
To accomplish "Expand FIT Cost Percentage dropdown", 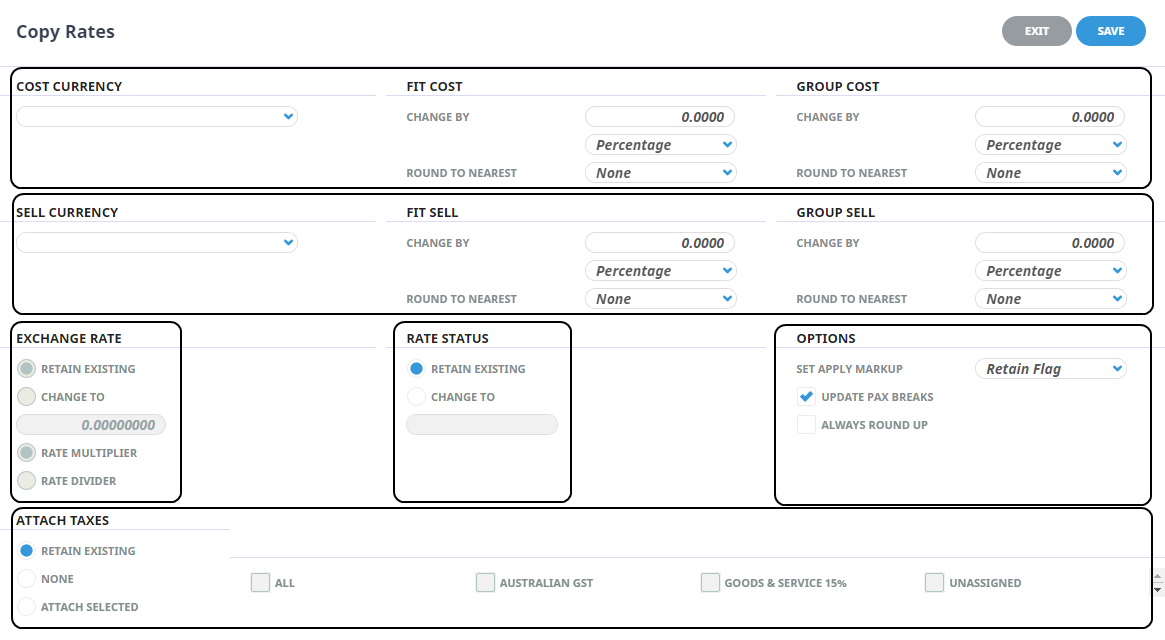I will (x=660, y=145).
